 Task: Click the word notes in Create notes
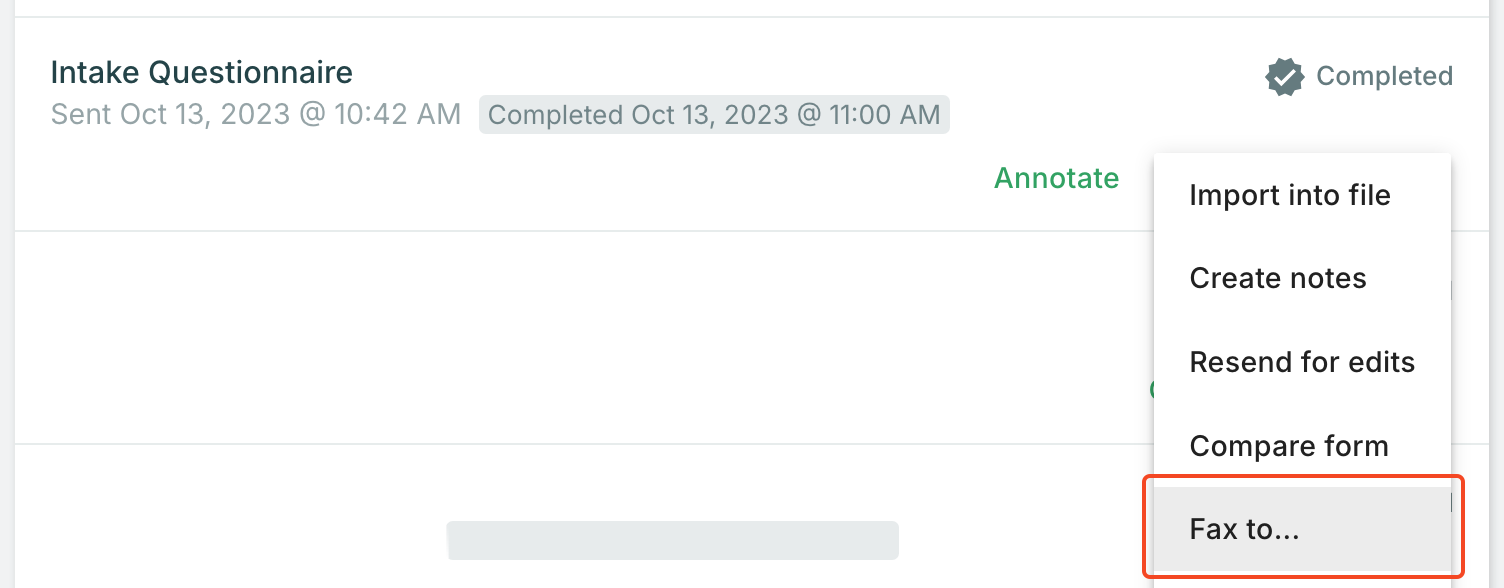tap(1327, 278)
